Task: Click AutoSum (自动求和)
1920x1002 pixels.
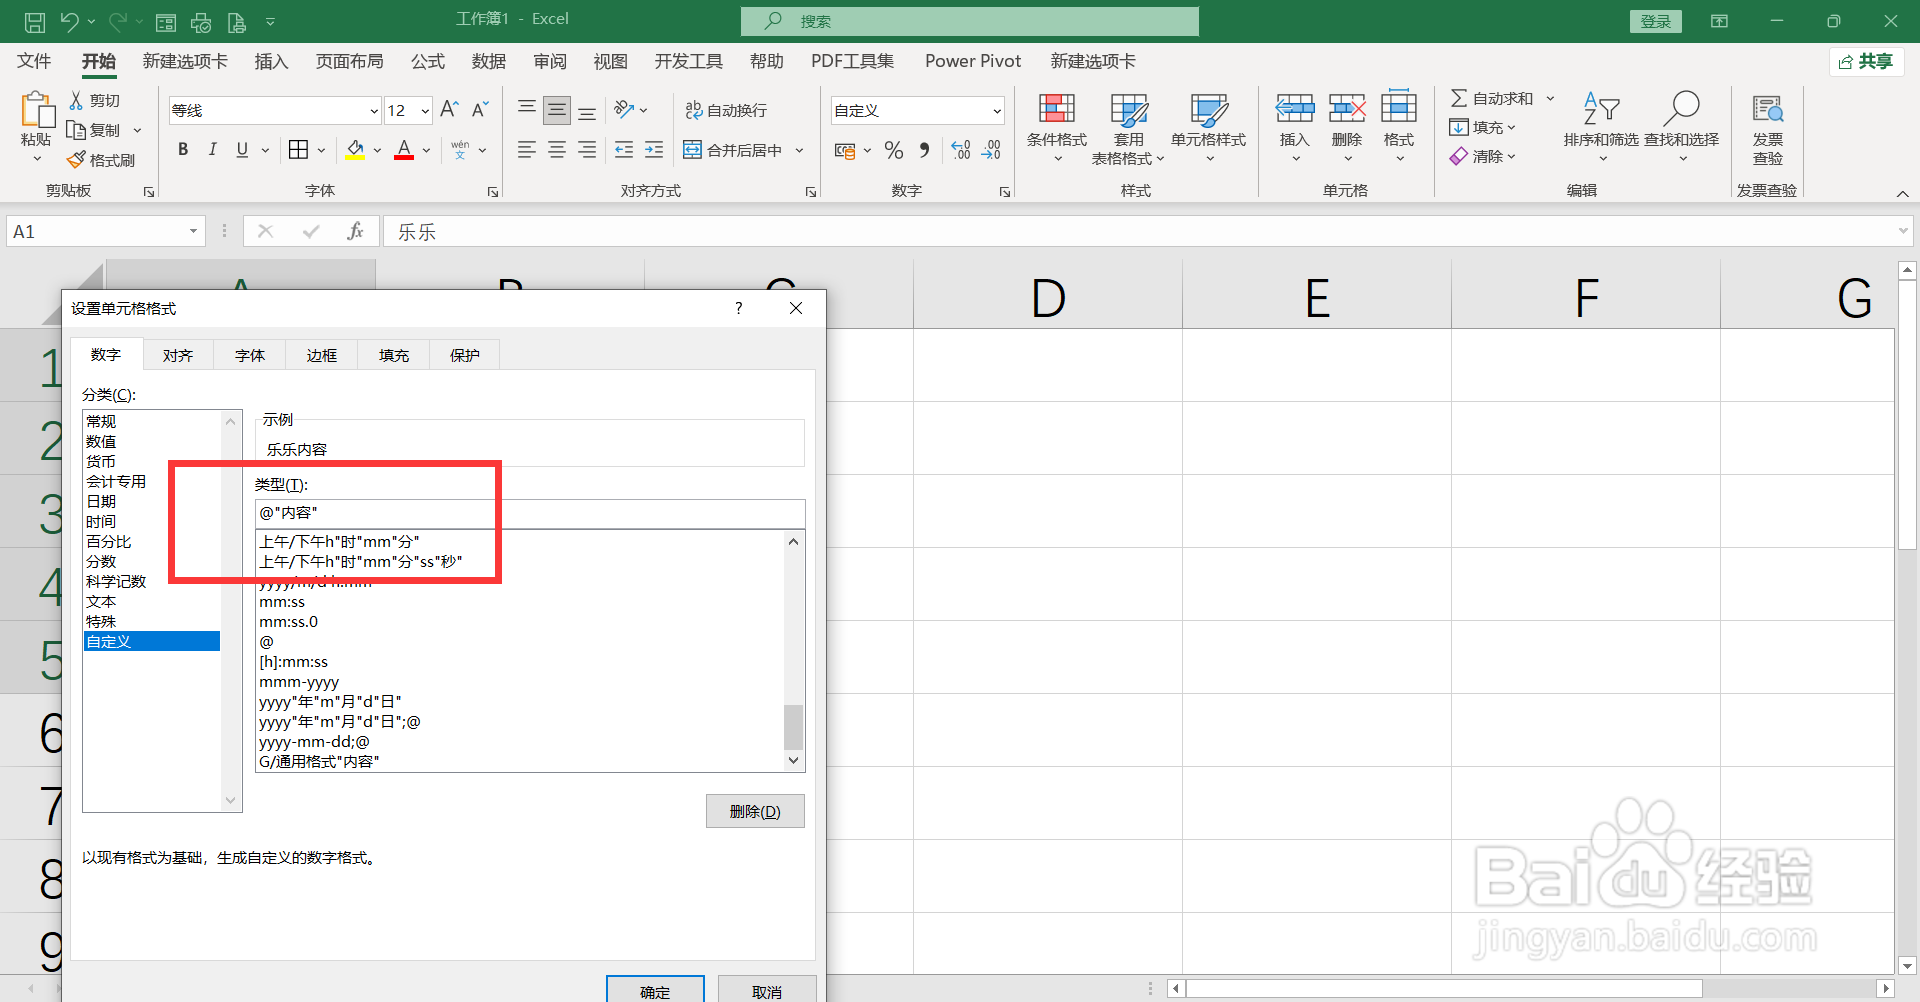Action: point(1492,98)
